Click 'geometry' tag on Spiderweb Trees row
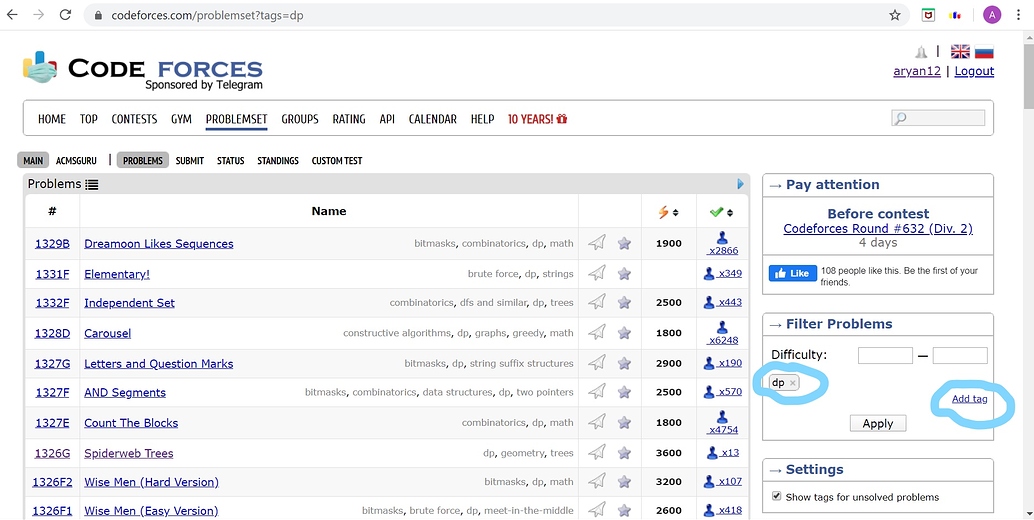 point(522,453)
